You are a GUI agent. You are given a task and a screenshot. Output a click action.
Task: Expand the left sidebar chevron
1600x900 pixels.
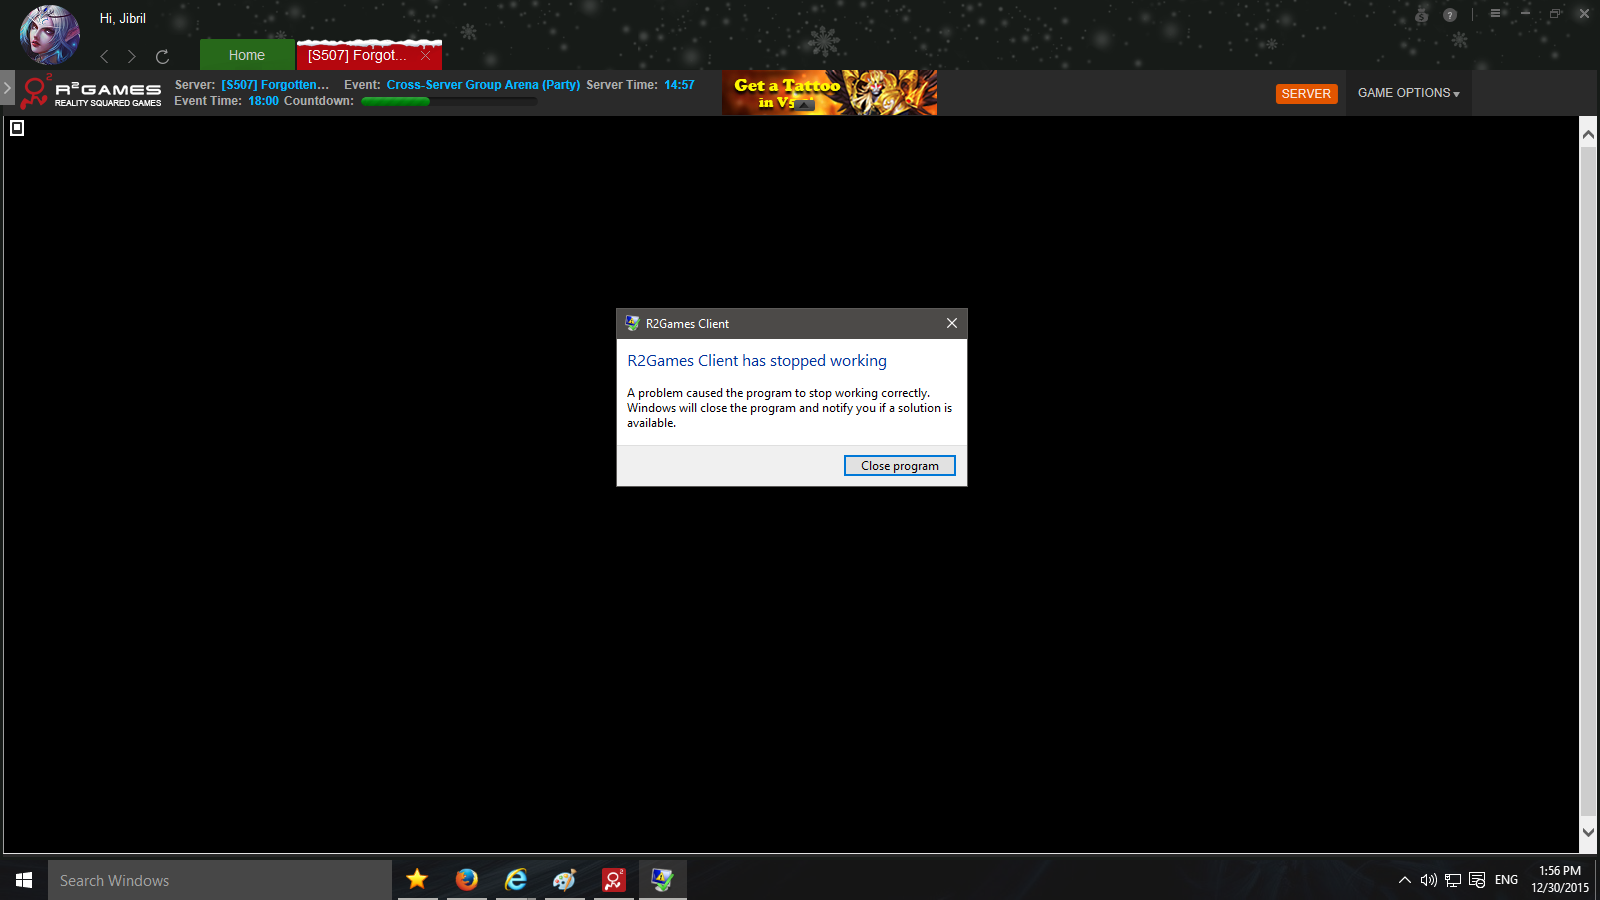tap(7, 88)
